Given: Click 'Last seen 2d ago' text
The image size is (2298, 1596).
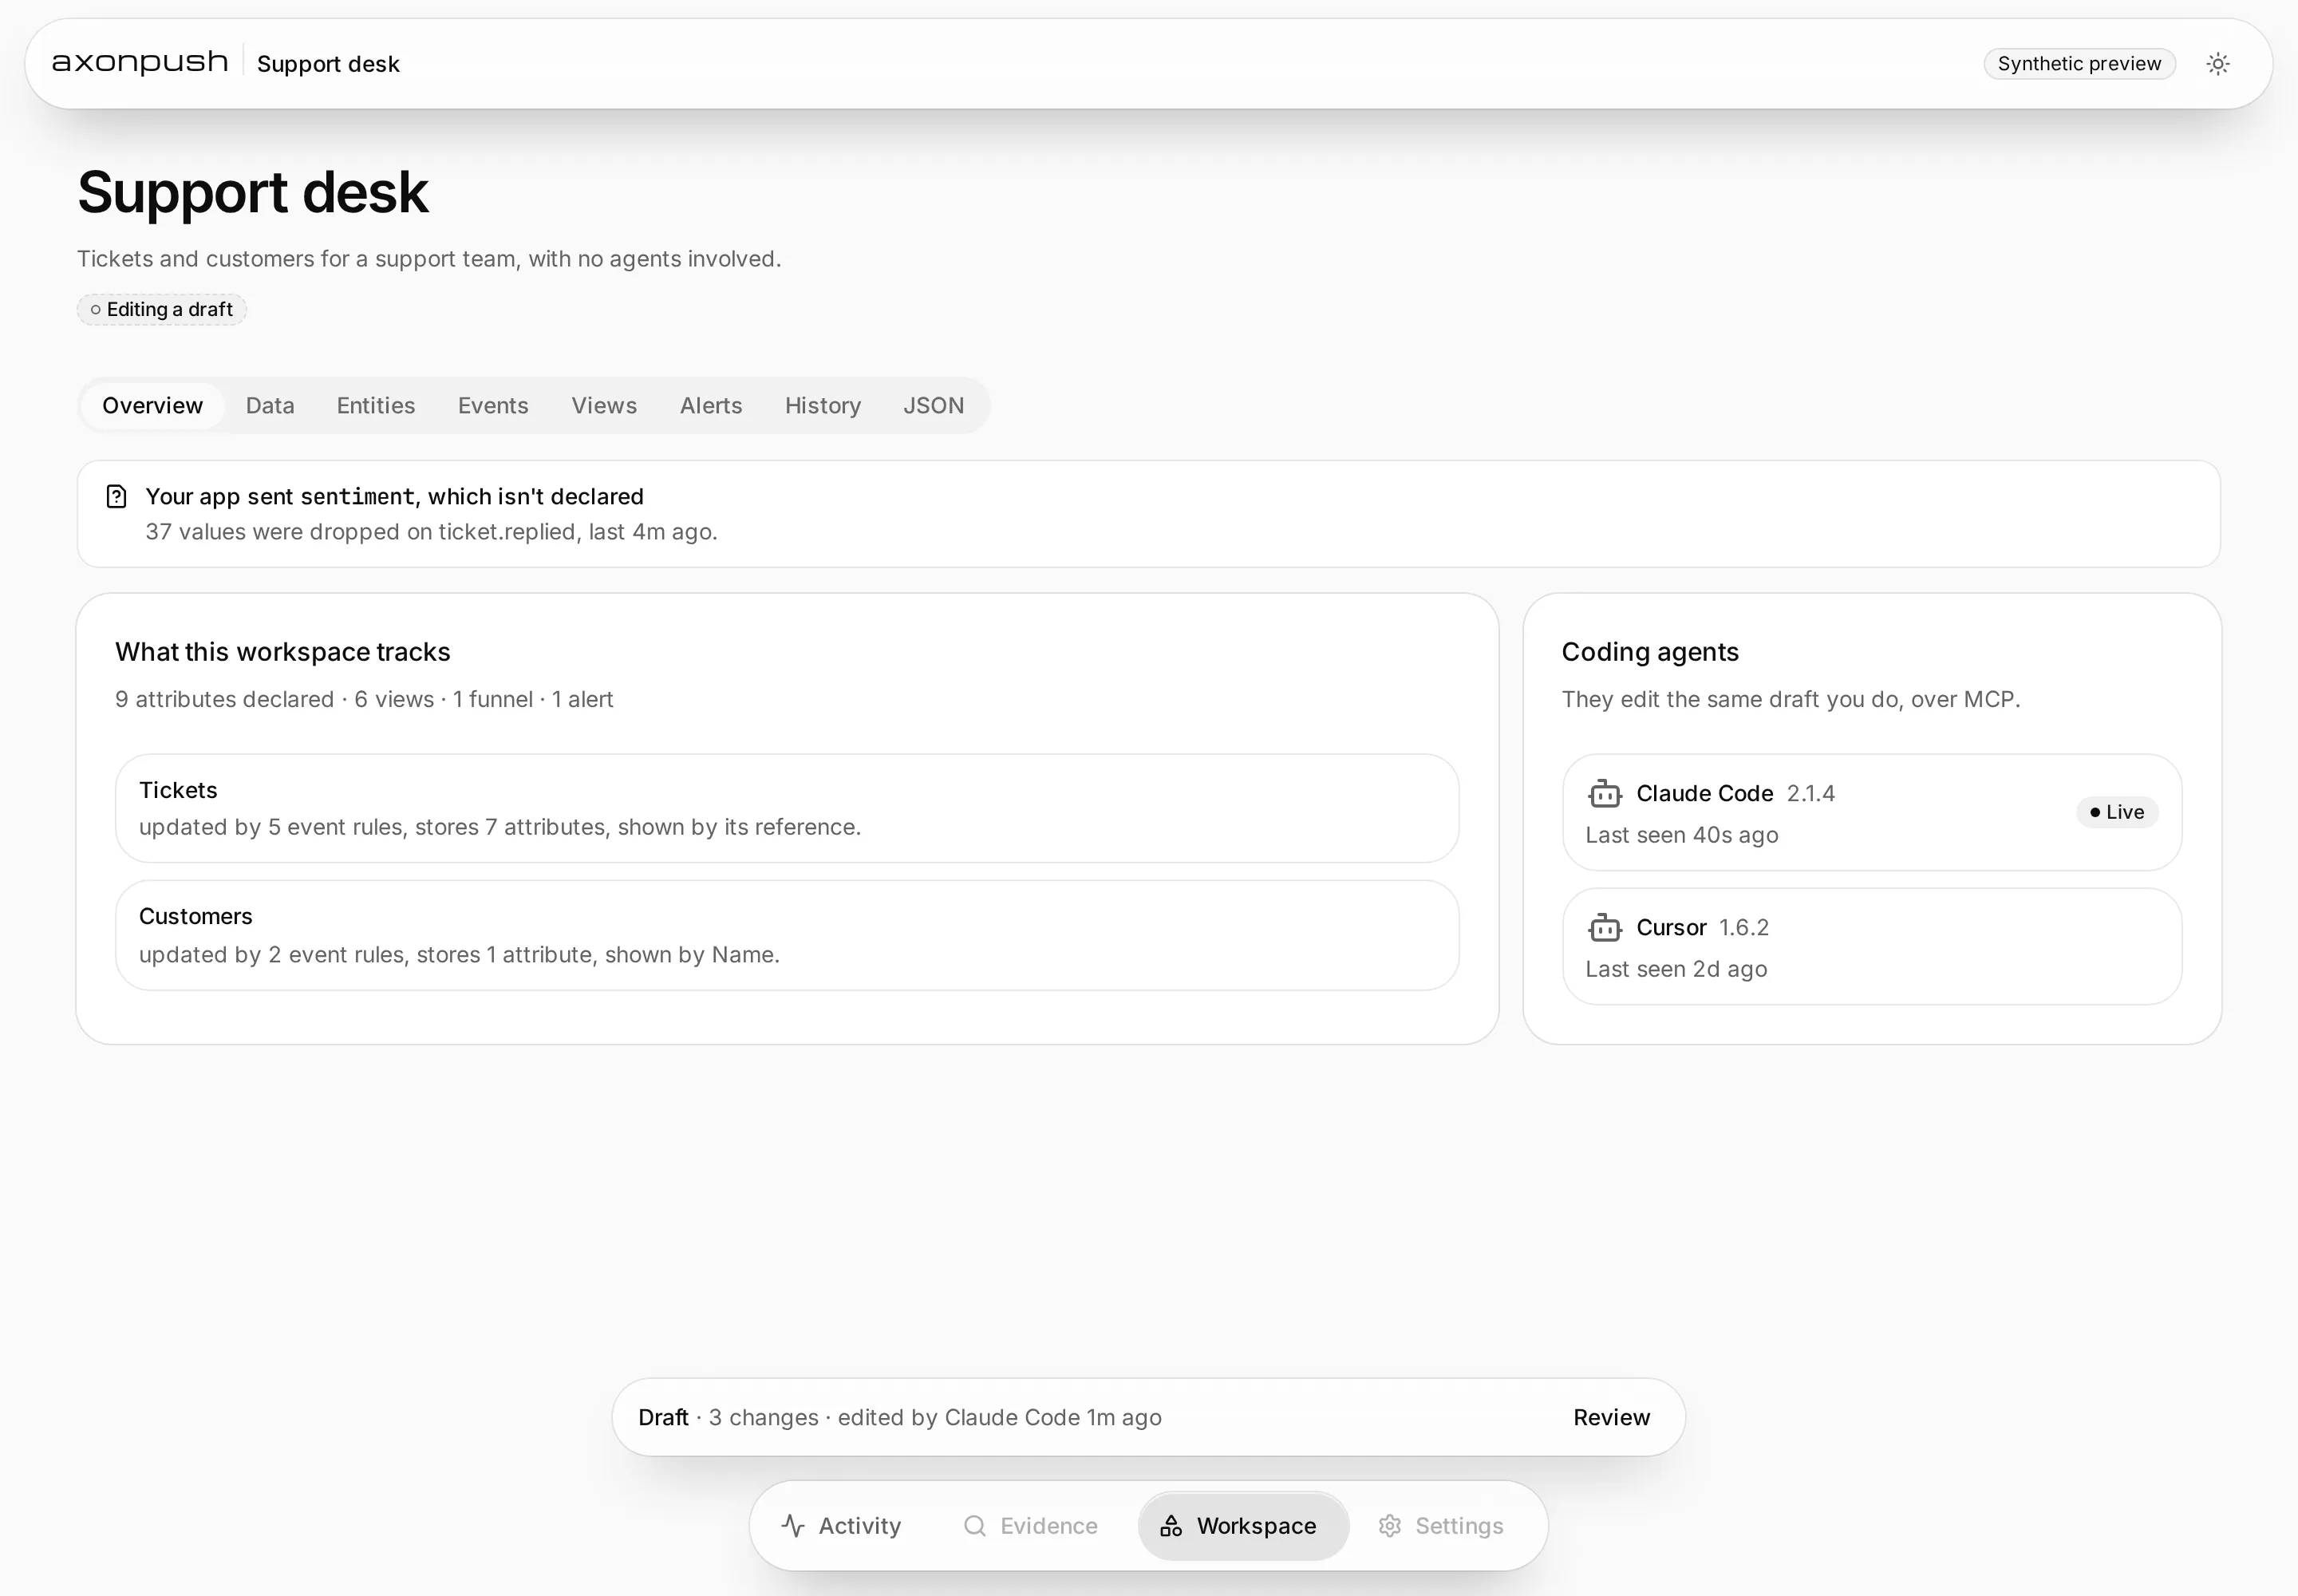Looking at the screenshot, I should (1676, 969).
